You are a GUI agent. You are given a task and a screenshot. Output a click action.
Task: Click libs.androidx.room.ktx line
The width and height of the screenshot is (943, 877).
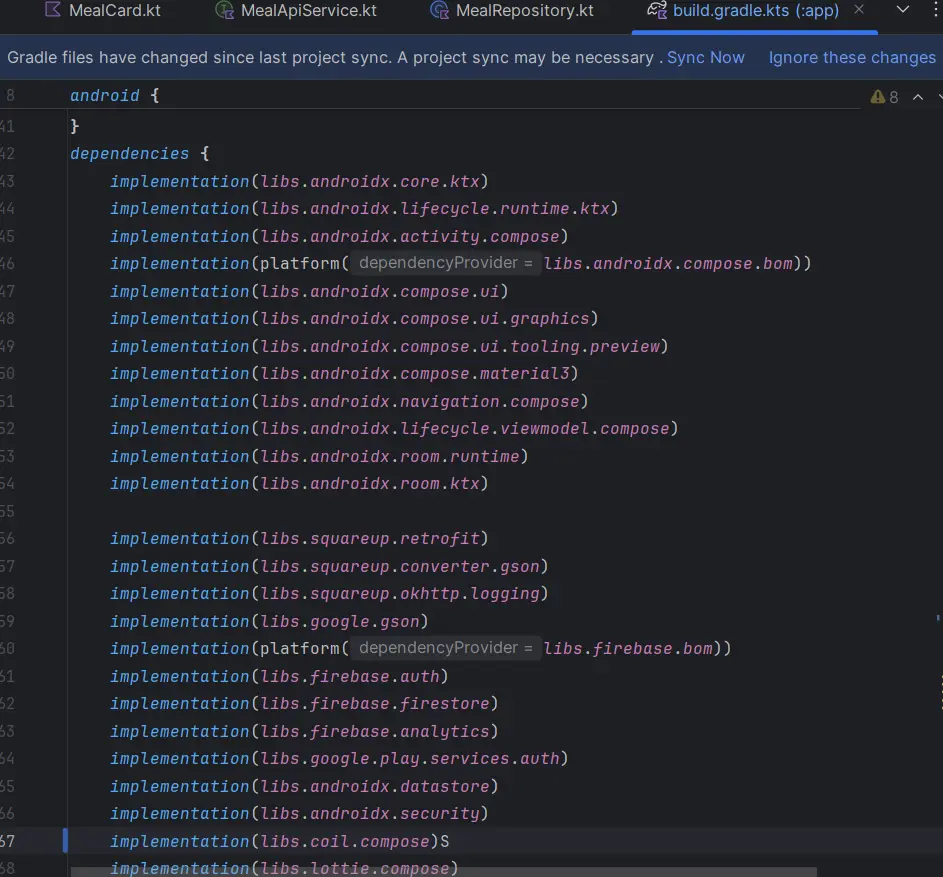point(299,484)
